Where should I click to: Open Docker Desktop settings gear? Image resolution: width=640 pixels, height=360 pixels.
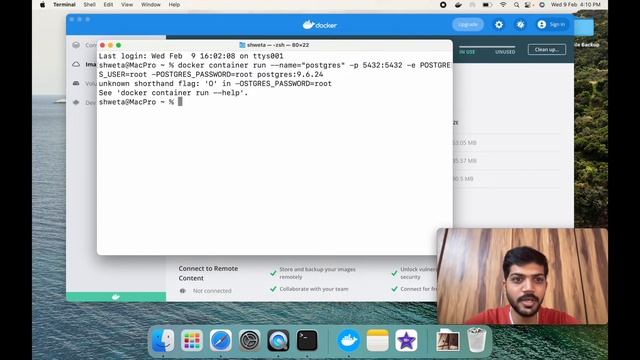[x=499, y=24]
